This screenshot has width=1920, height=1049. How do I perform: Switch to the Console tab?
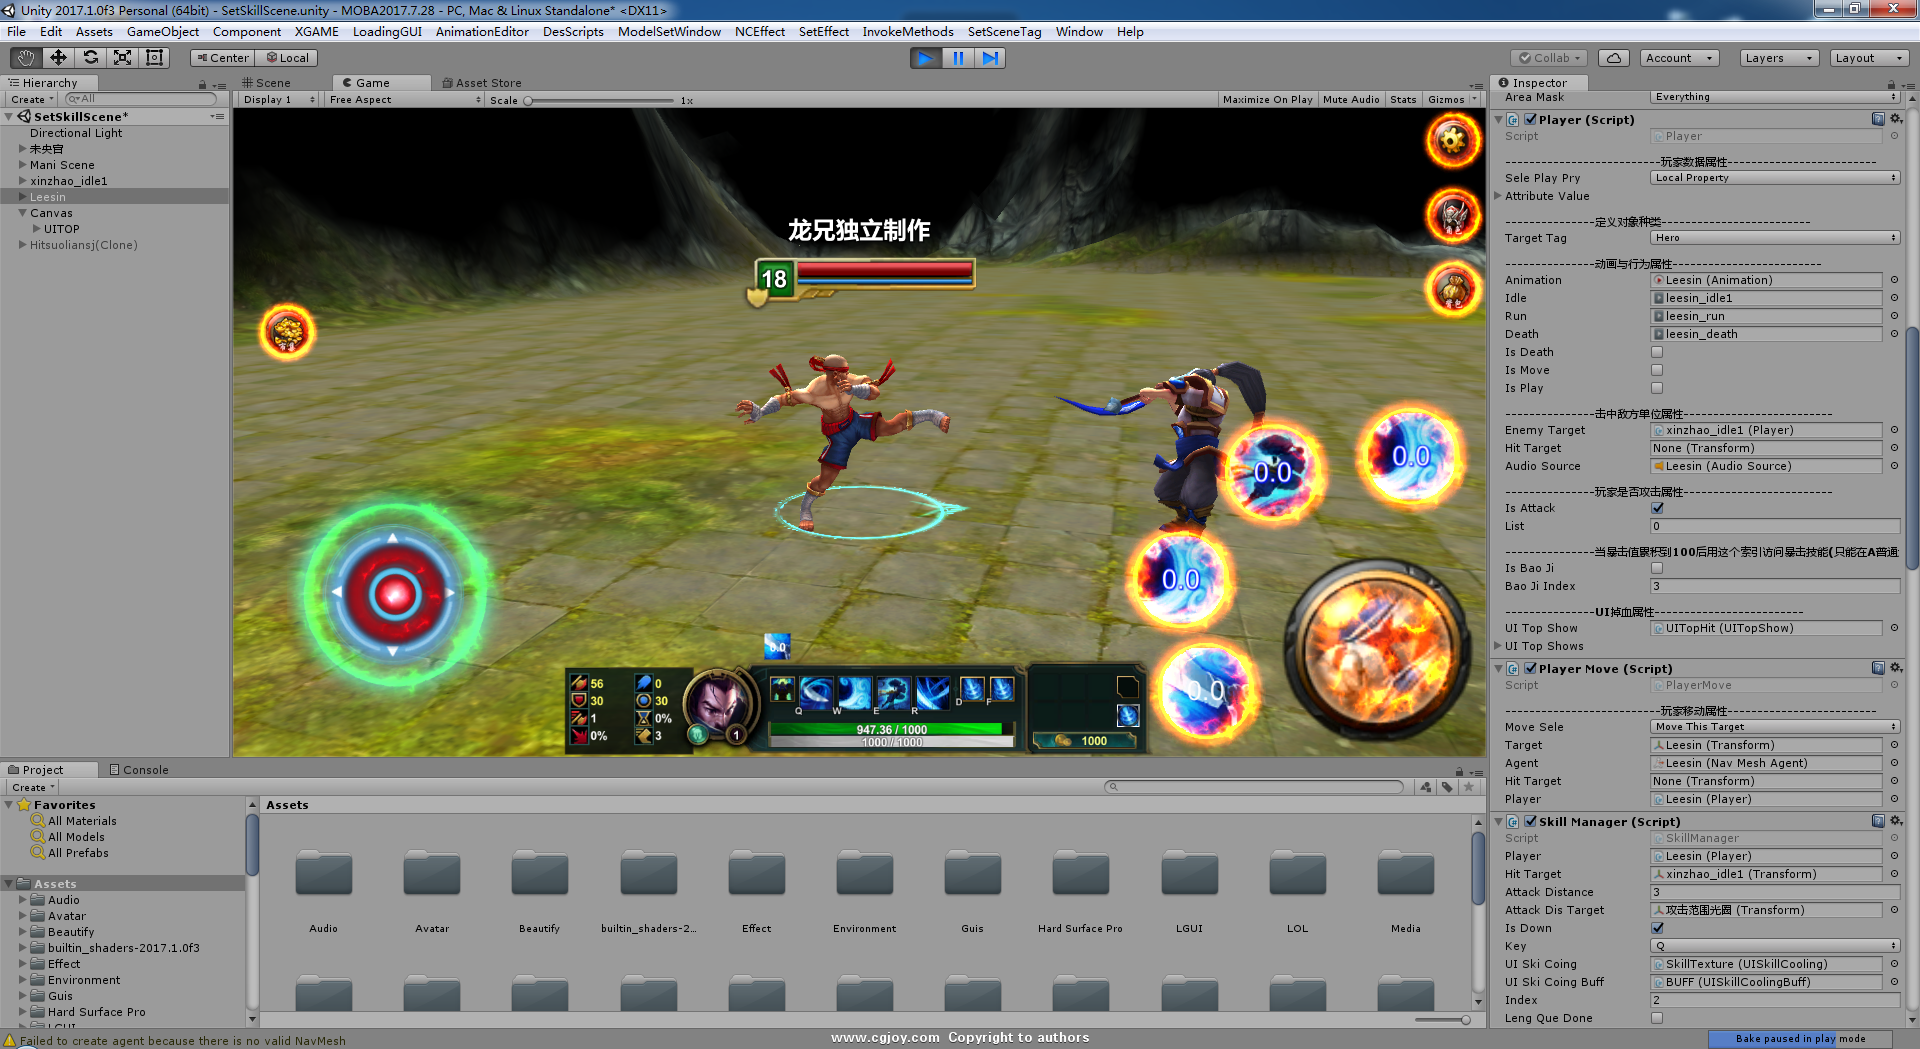(140, 770)
